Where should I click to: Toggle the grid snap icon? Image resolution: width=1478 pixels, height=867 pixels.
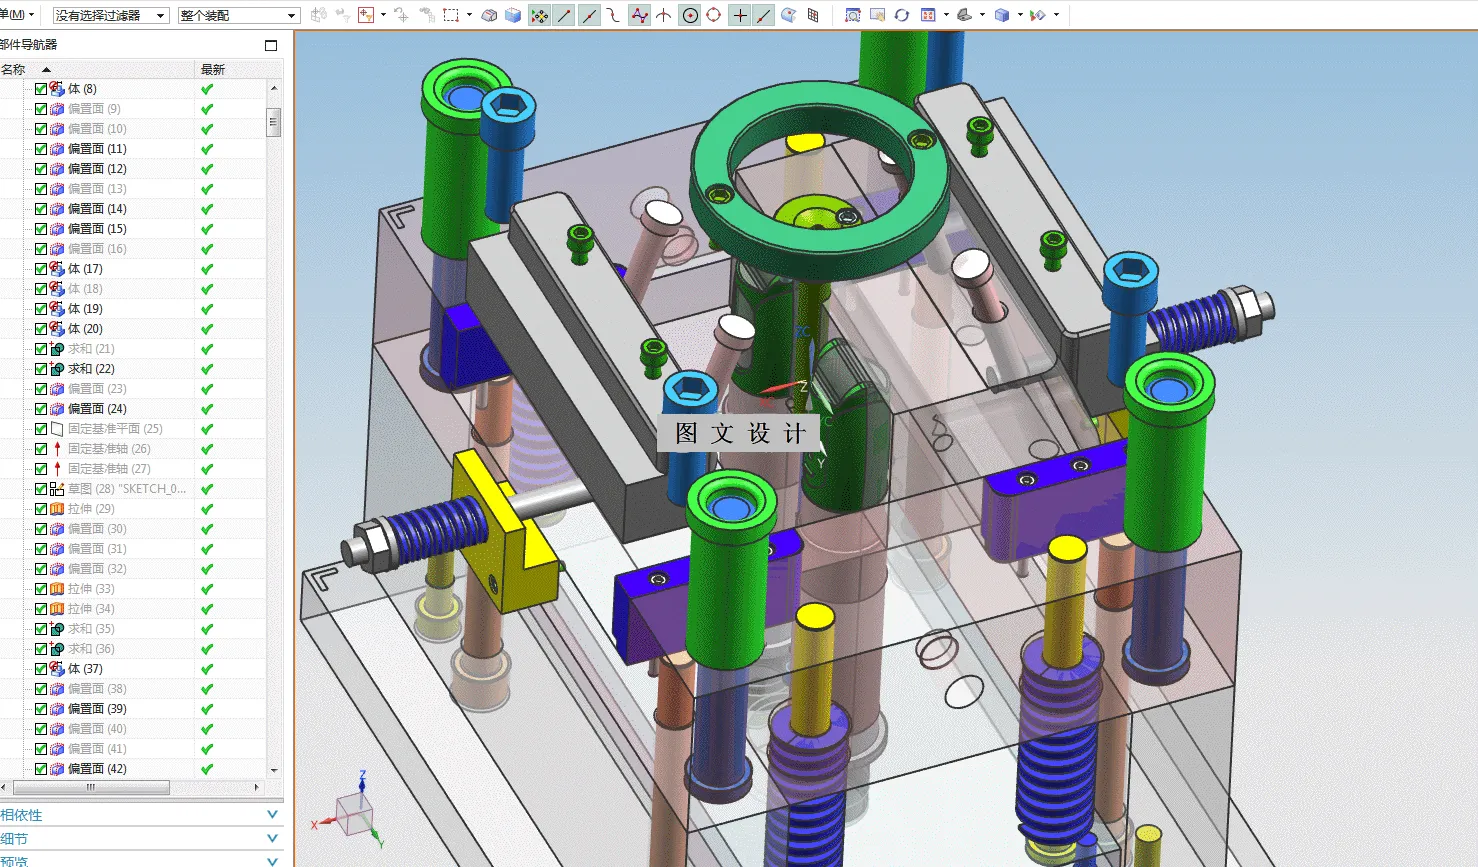point(813,15)
